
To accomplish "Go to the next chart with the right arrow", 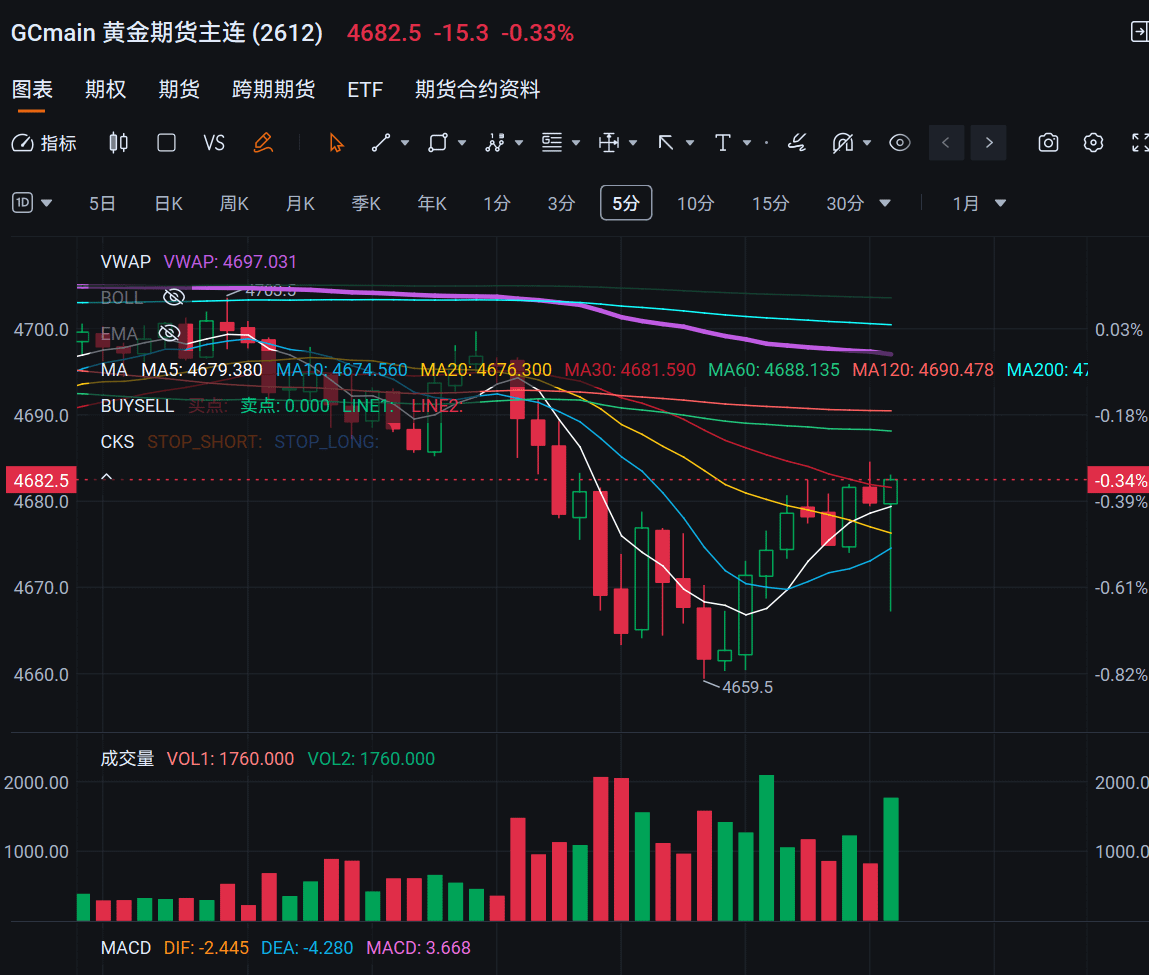I will [989, 143].
